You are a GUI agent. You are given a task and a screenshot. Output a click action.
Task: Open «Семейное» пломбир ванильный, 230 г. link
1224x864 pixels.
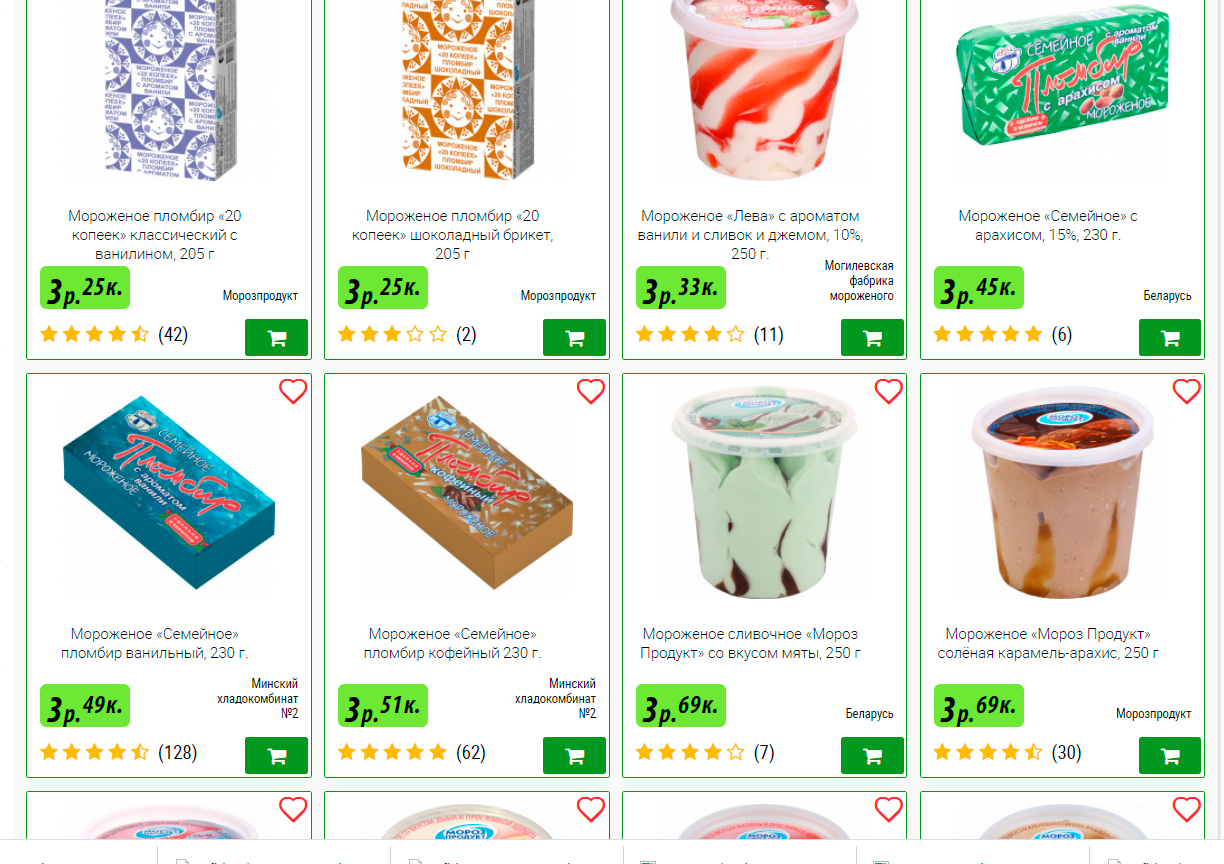[x=155, y=643]
